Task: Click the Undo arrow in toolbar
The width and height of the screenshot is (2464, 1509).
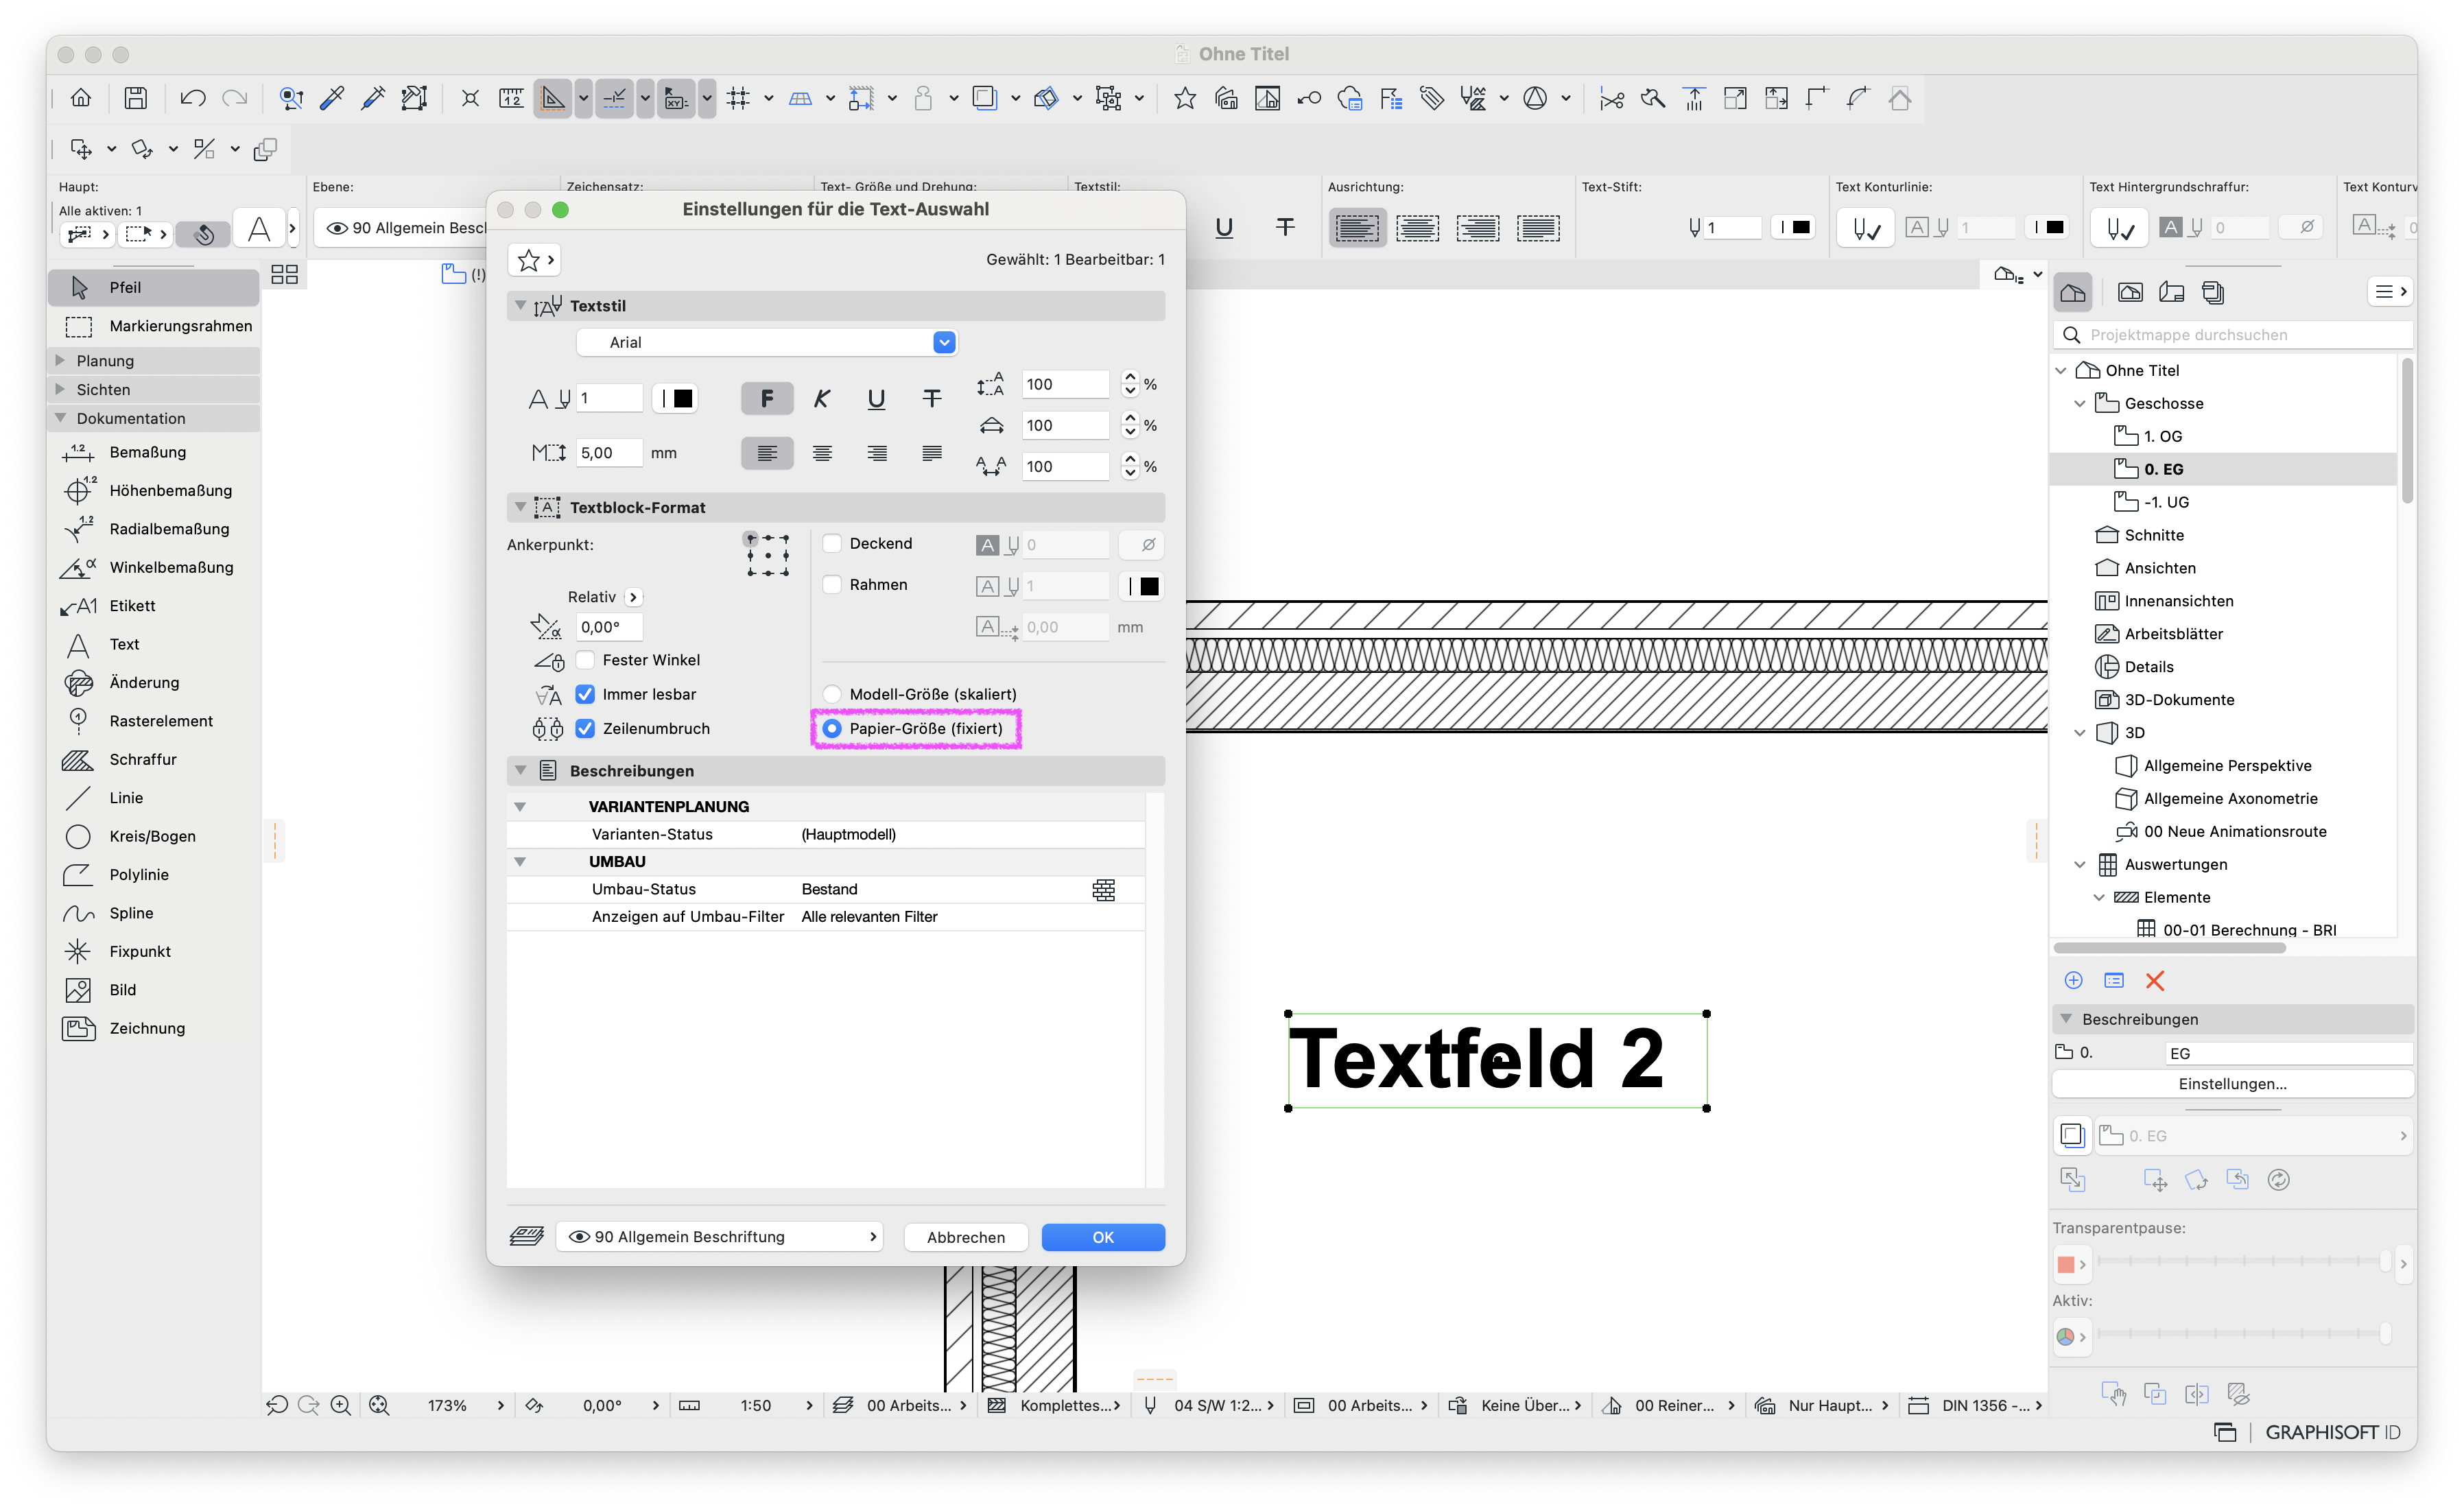Action: 192,98
